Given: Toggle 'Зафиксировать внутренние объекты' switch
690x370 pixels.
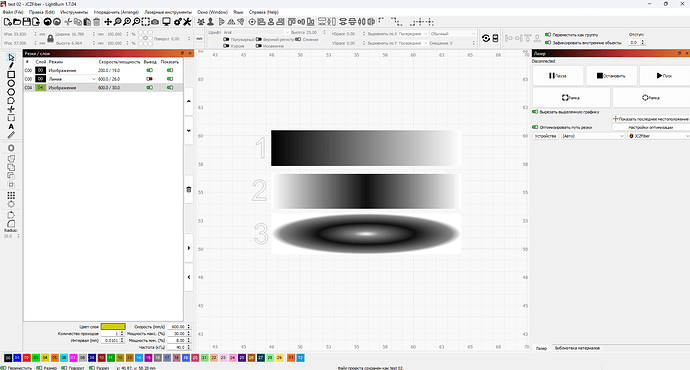Looking at the screenshot, I should 548,43.
